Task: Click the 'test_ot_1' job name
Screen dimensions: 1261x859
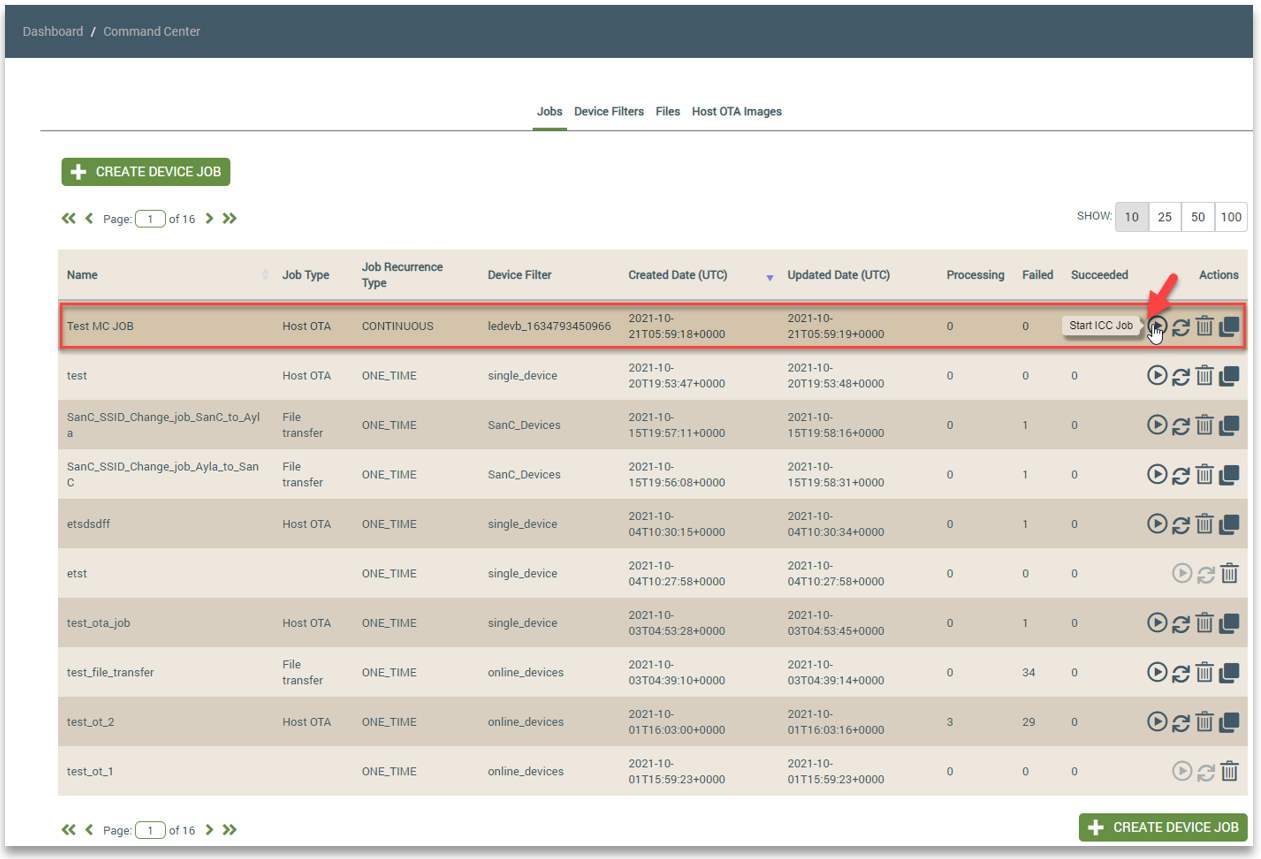Action: pyautogui.click(x=90, y=771)
